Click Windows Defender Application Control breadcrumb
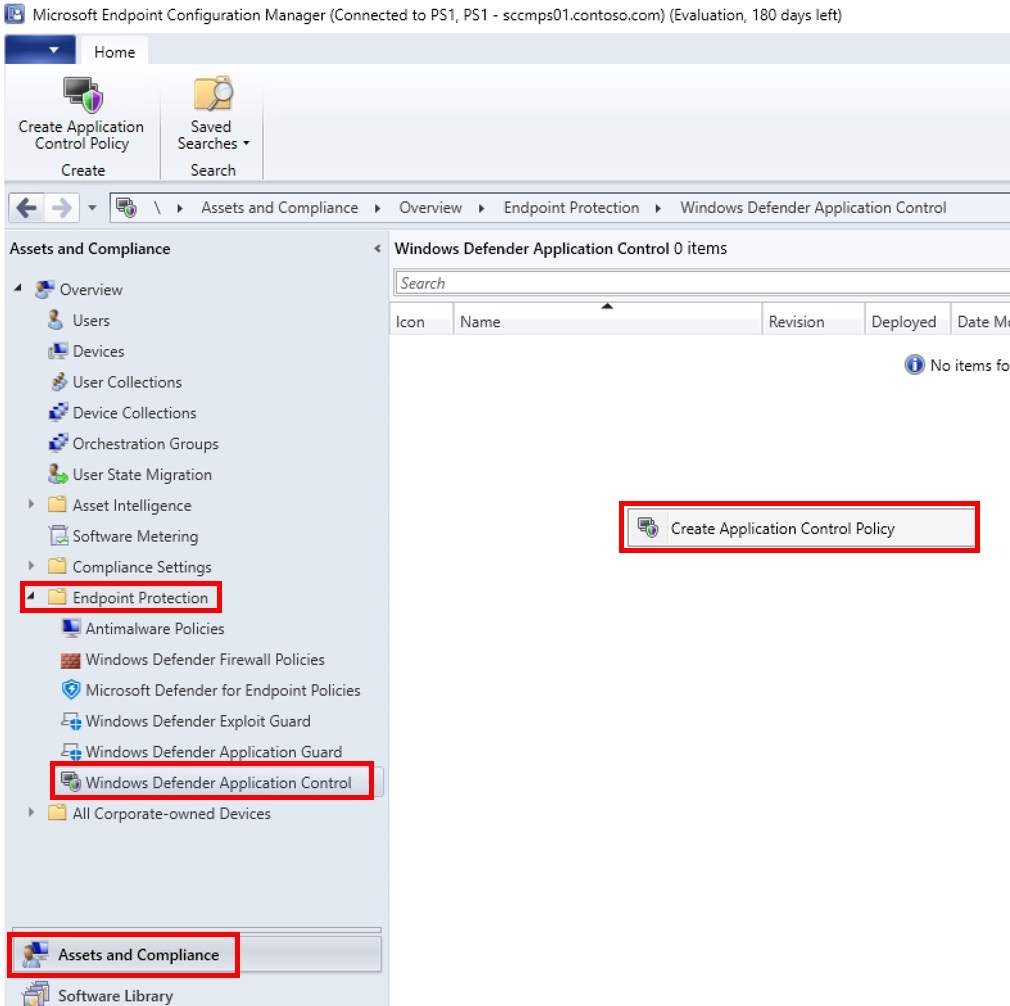This screenshot has width=1010, height=1006. pos(813,207)
